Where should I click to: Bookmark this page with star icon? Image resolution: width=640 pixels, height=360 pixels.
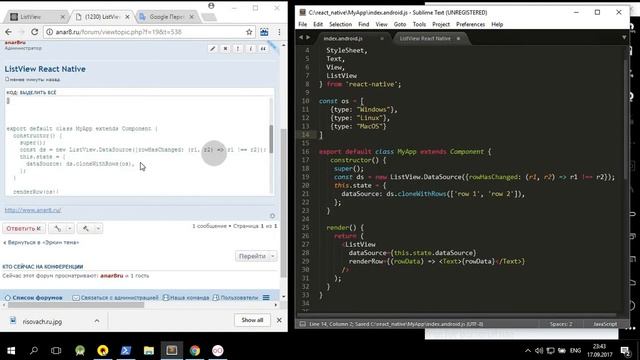pyautogui.click(x=249, y=32)
